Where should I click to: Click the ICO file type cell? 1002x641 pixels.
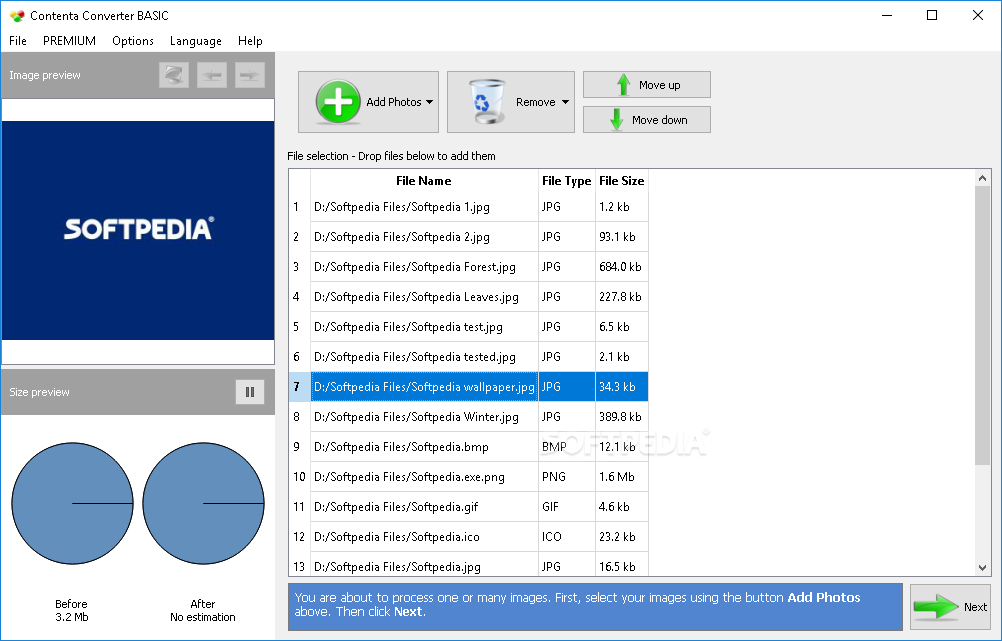(567, 537)
